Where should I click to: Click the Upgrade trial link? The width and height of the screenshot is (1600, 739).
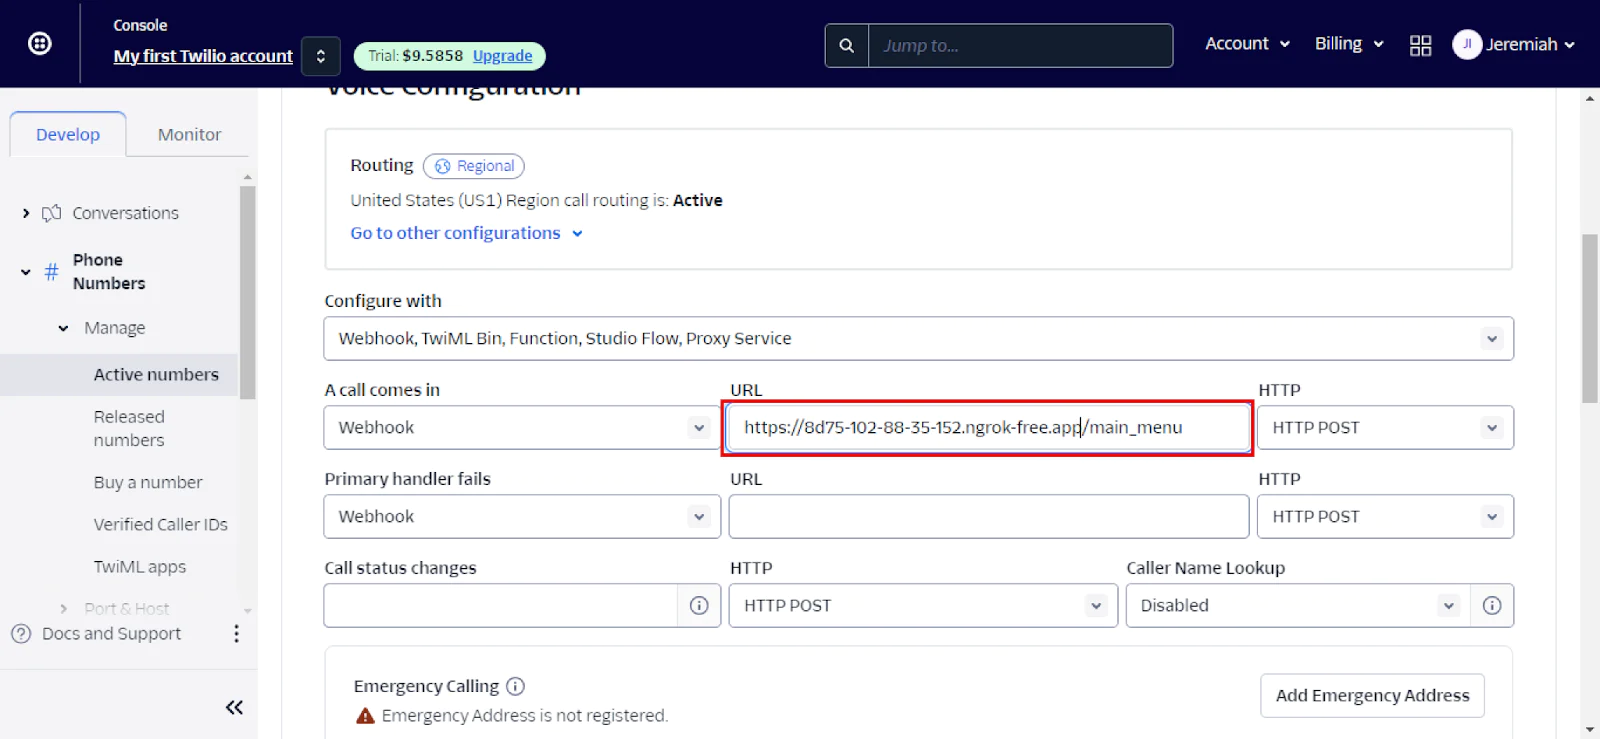(x=502, y=56)
